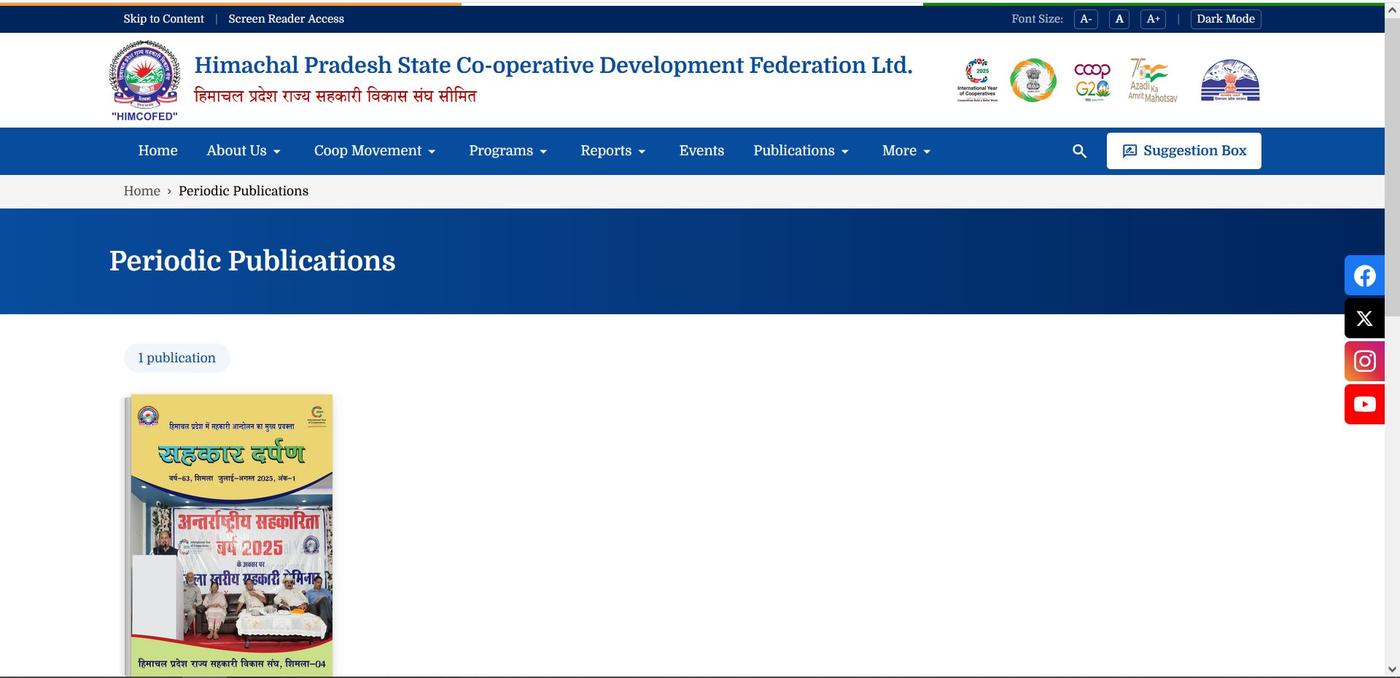Viewport: 1400px width, 678px height.
Task: Expand the About Us dropdown
Action: pyautogui.click(x=243, y=151)
